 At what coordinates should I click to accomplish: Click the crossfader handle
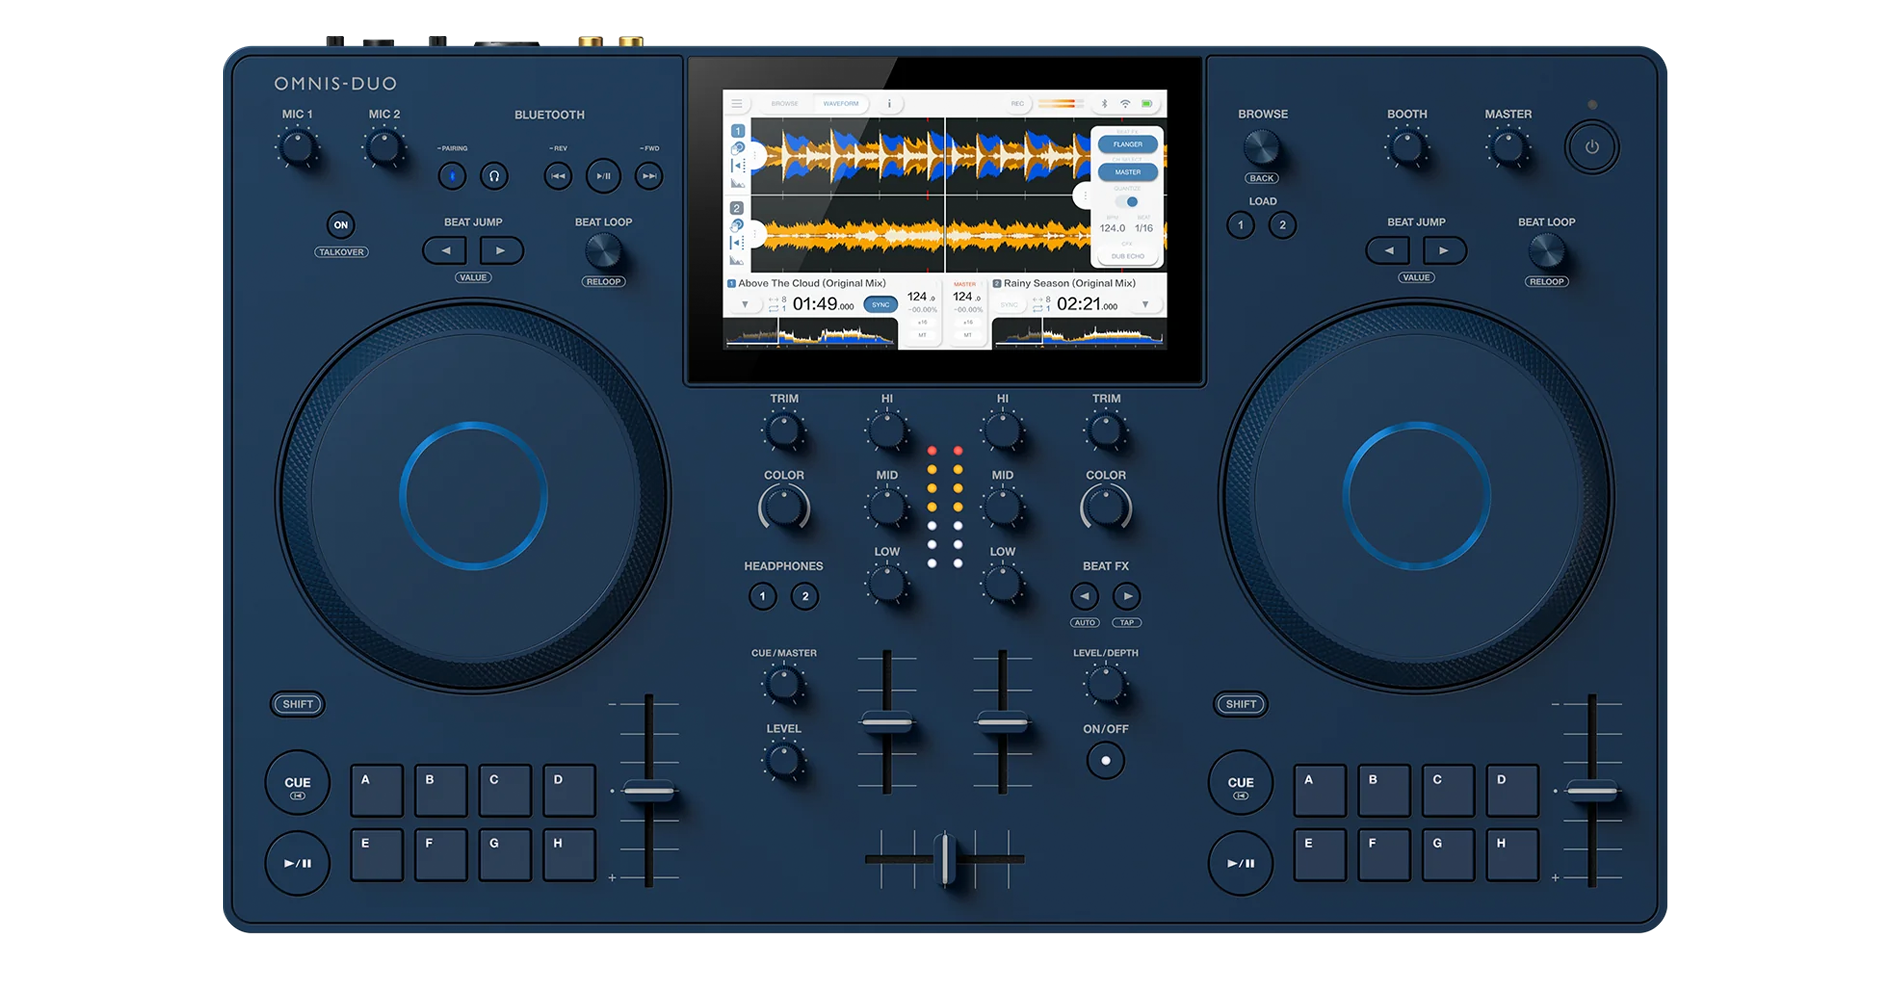(x=945, y=859)
